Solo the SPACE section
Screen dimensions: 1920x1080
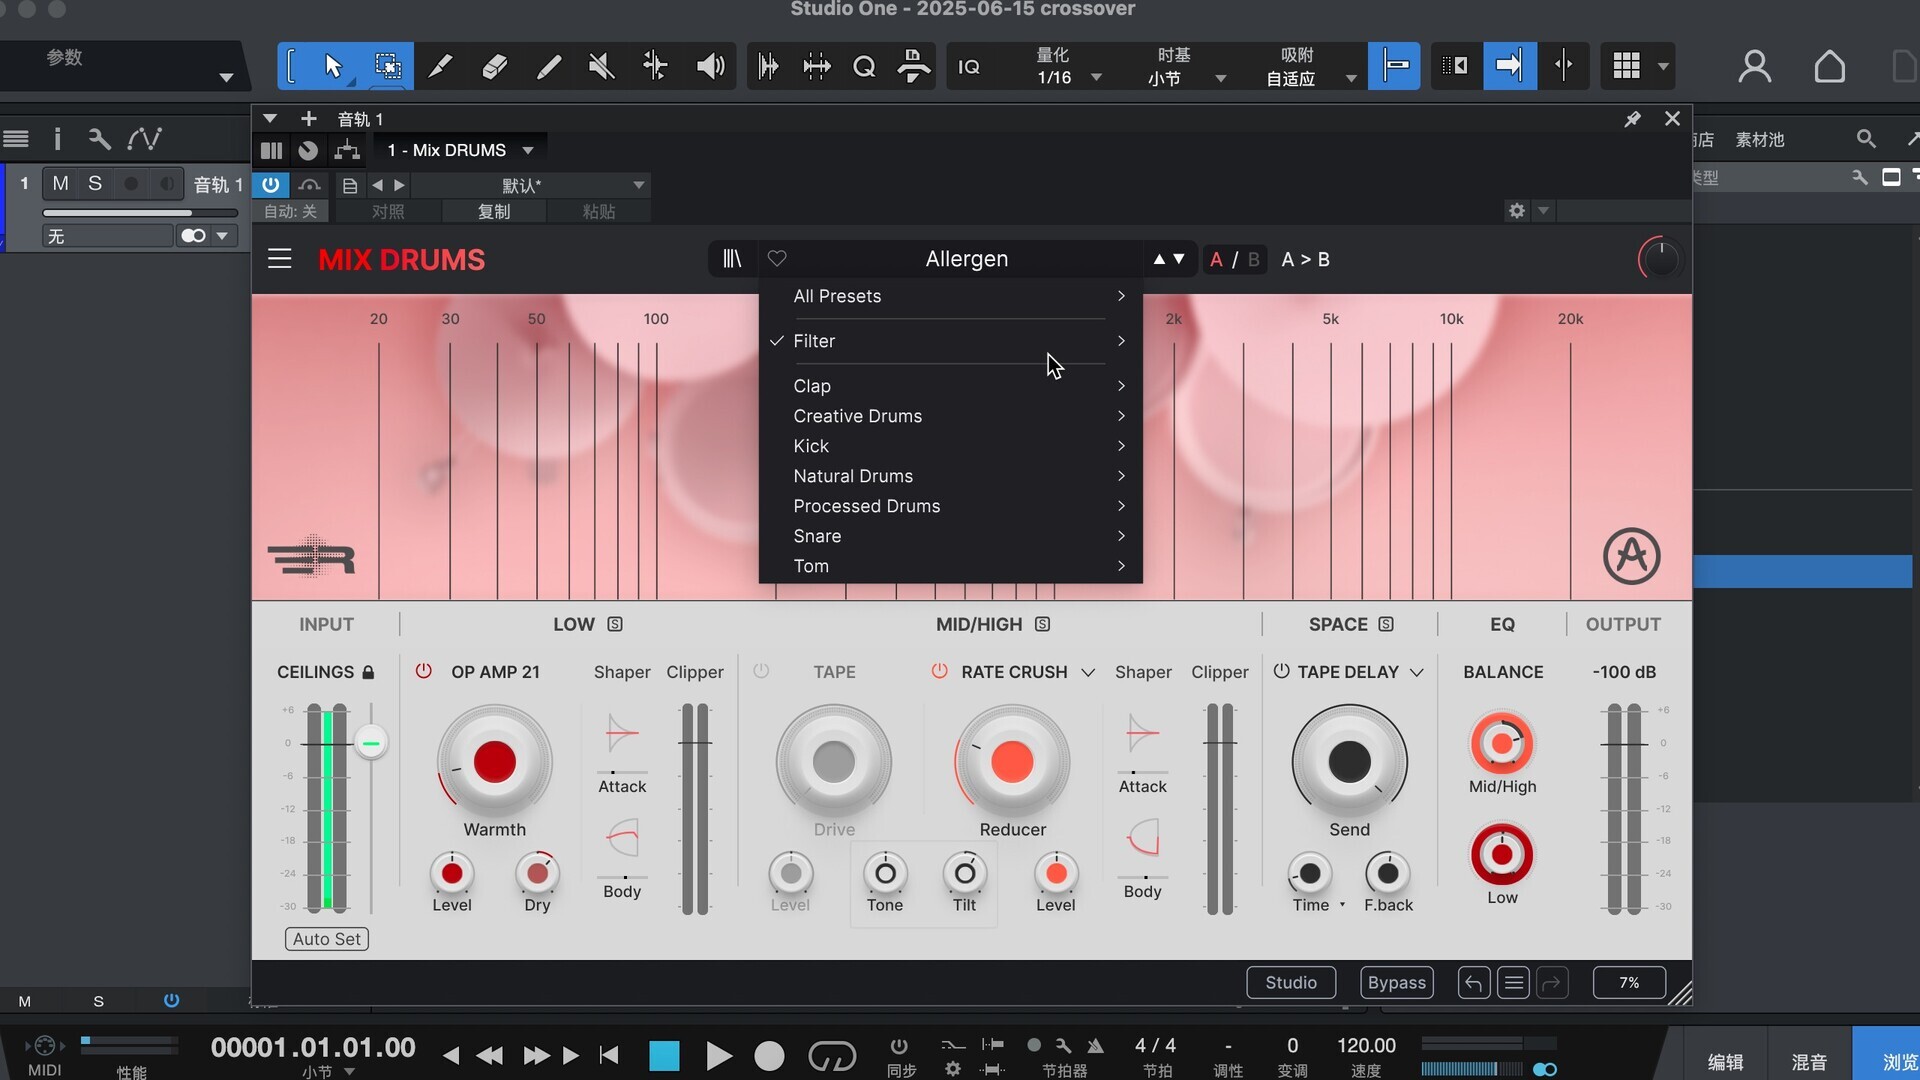1386,624
